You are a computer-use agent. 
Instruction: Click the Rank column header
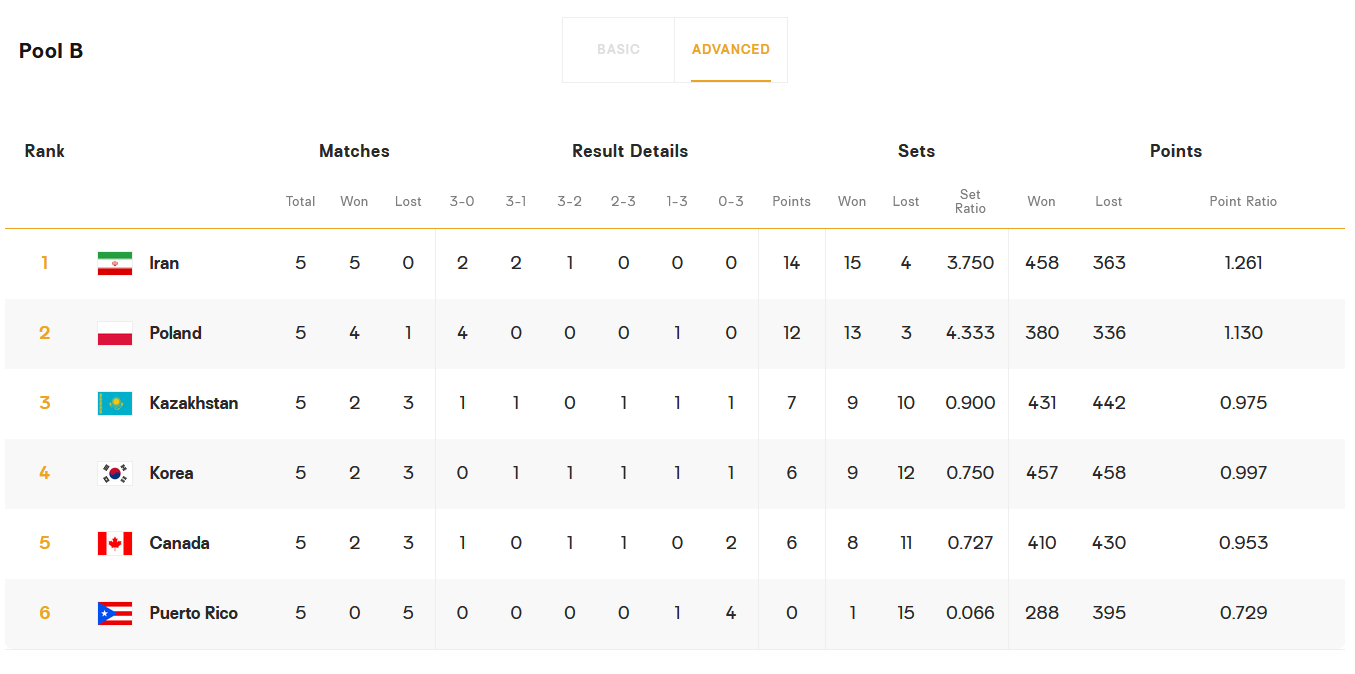coord(44,151)
